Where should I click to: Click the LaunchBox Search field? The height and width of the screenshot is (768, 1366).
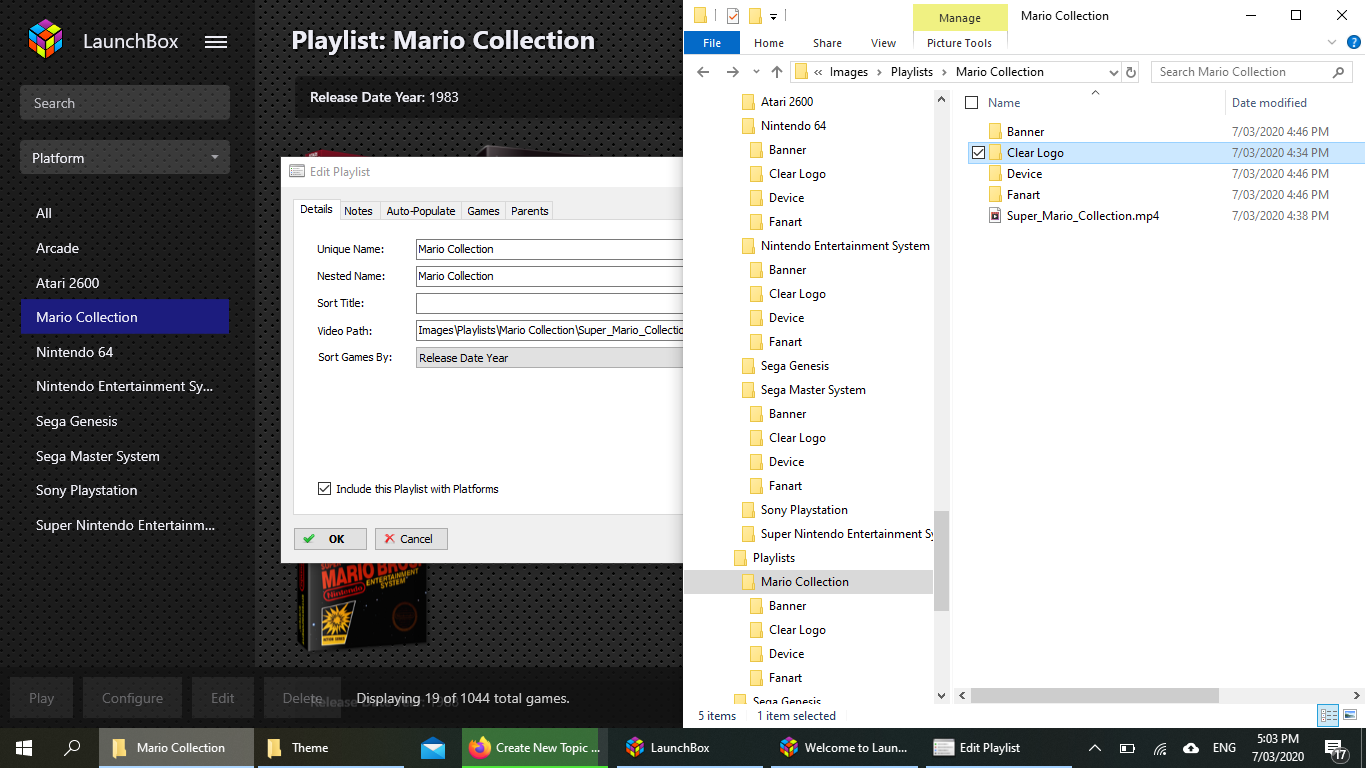point(125,103)
